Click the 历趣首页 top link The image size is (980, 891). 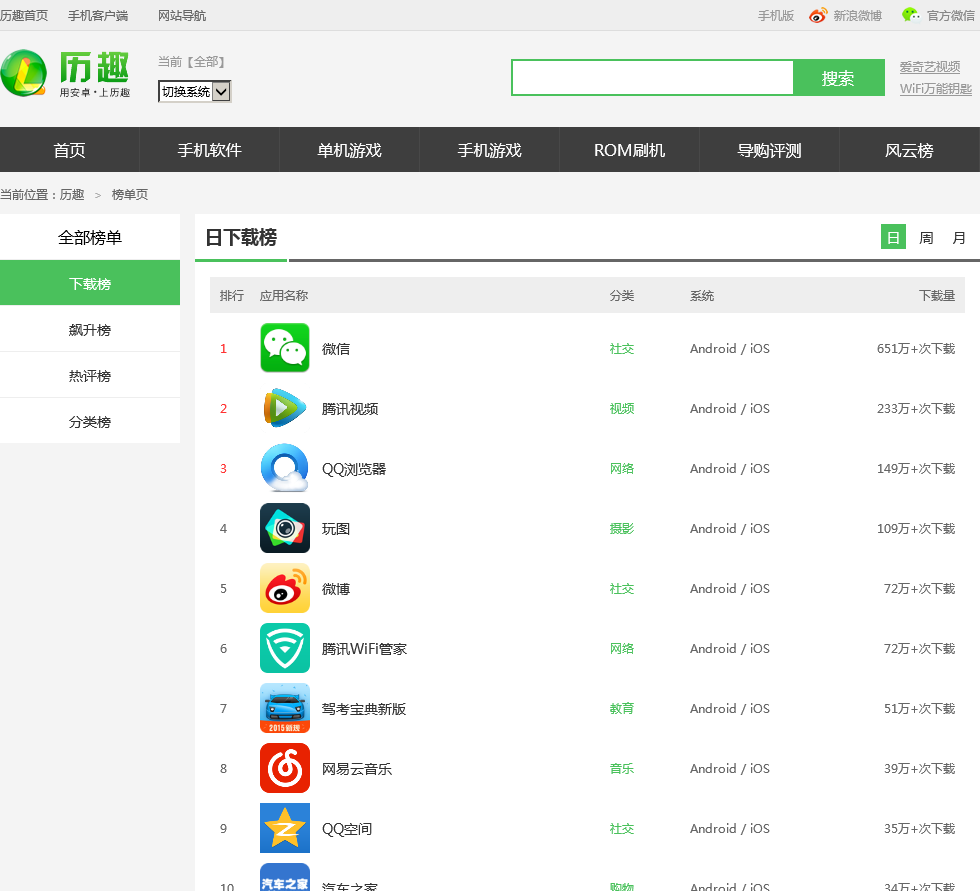(24, 16)
